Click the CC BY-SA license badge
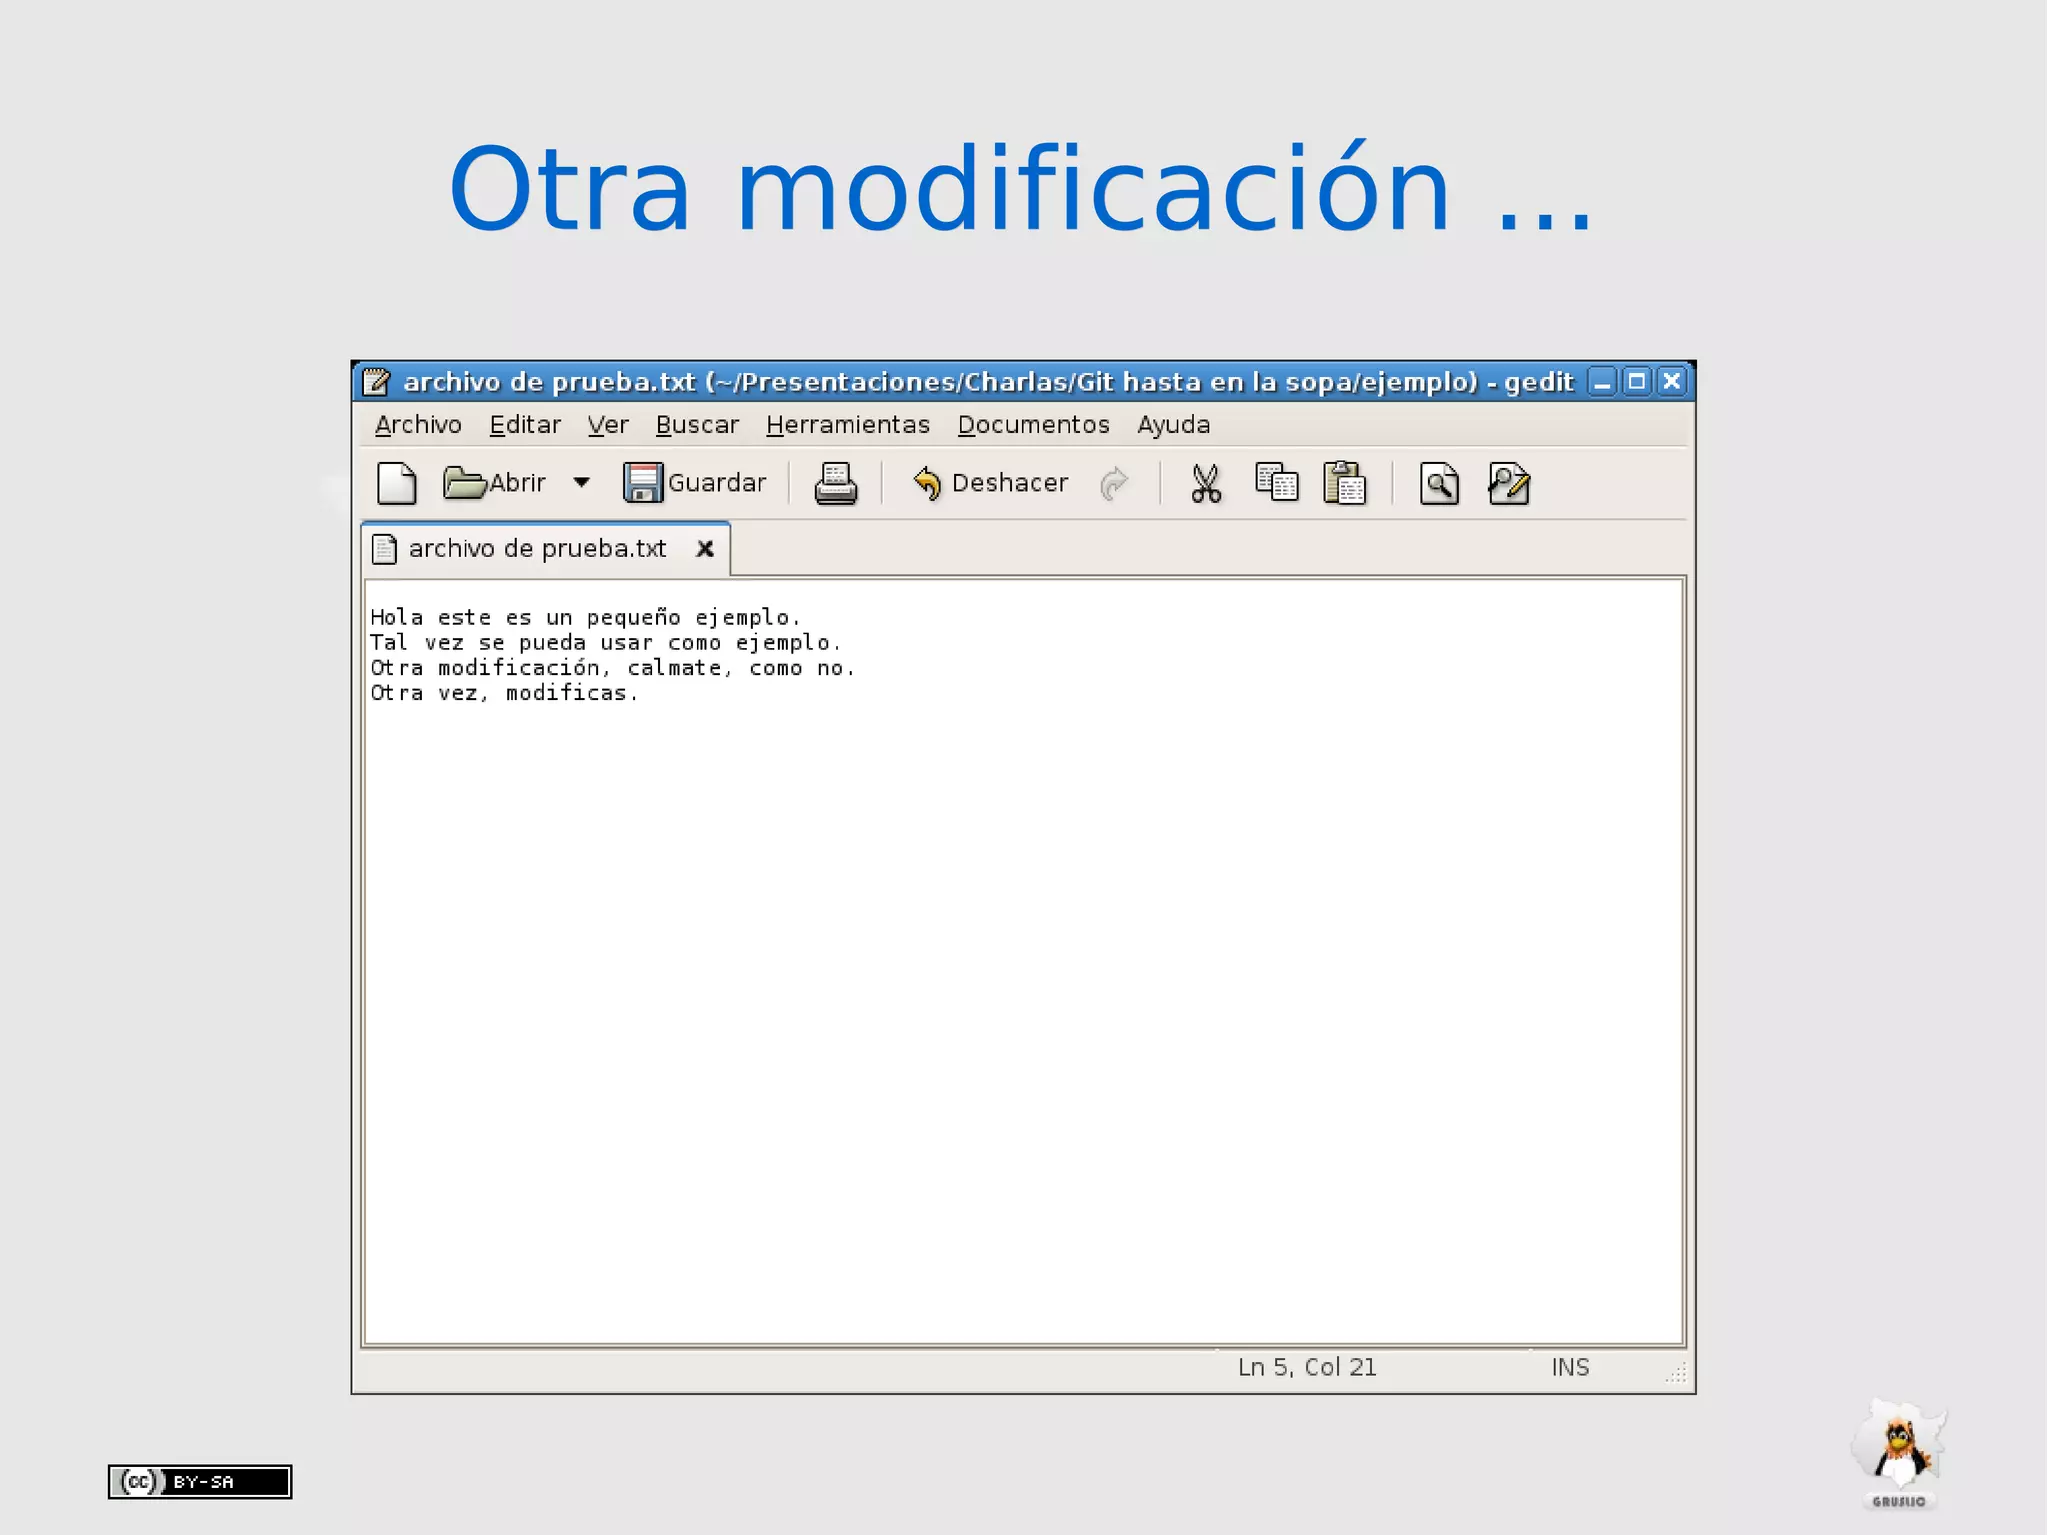This screenshot has height=1535, width=2048. pos(200,1481)
